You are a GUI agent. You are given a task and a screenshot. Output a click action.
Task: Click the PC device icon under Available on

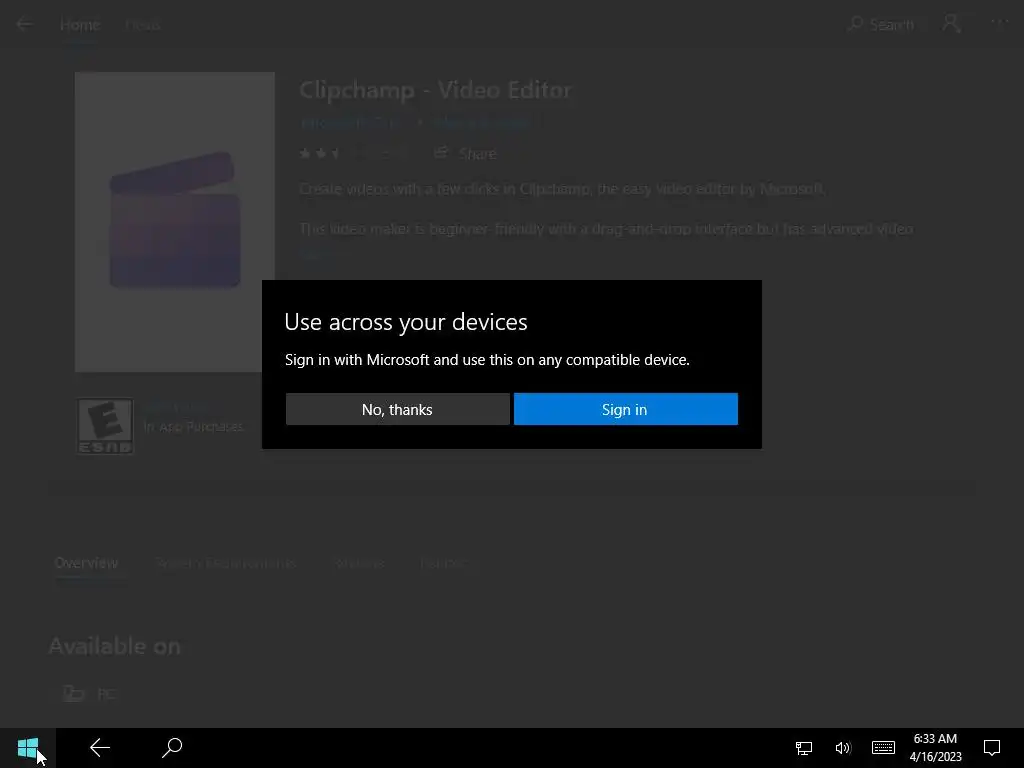click(74, 693)
